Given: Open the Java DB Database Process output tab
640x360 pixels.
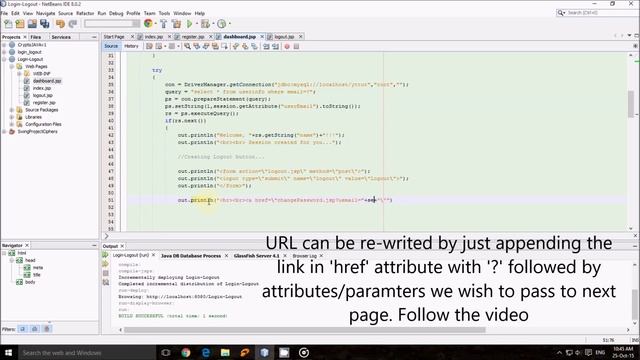Looking at the screenshot, I should 191,256.
